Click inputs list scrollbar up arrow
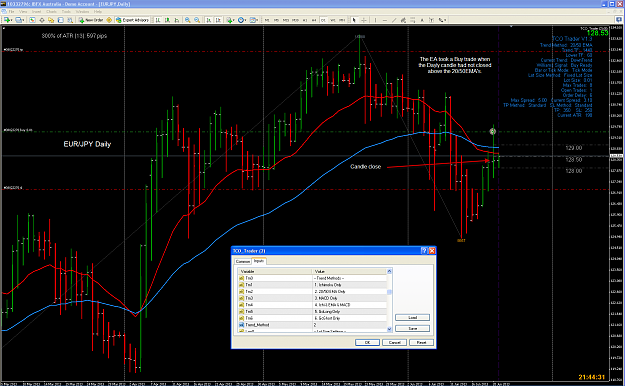625x386 pixels. tap(389, 271)
